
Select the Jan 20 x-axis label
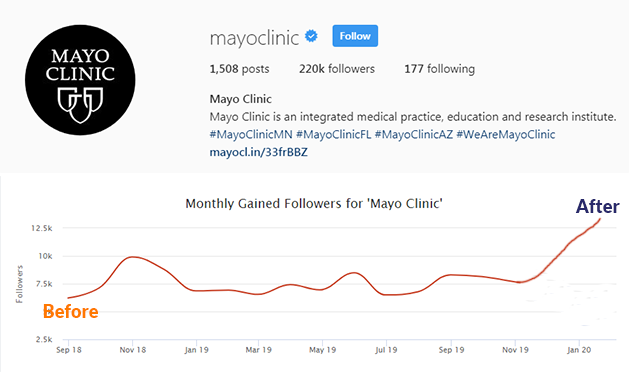coord(579,350)
